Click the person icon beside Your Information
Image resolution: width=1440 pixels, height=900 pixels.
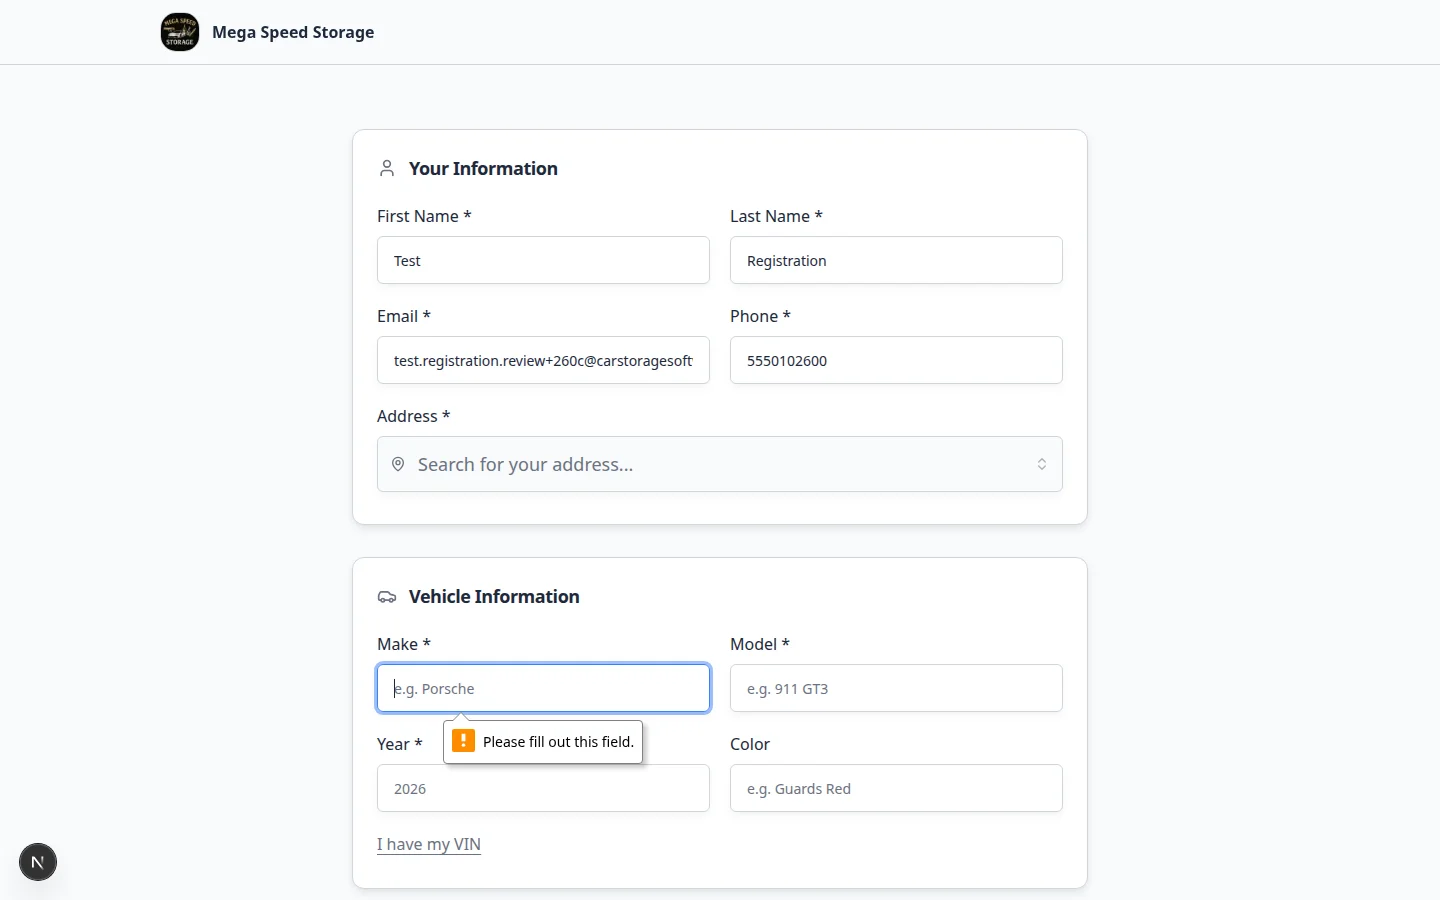pyautogui.click(x=387, y=168)
